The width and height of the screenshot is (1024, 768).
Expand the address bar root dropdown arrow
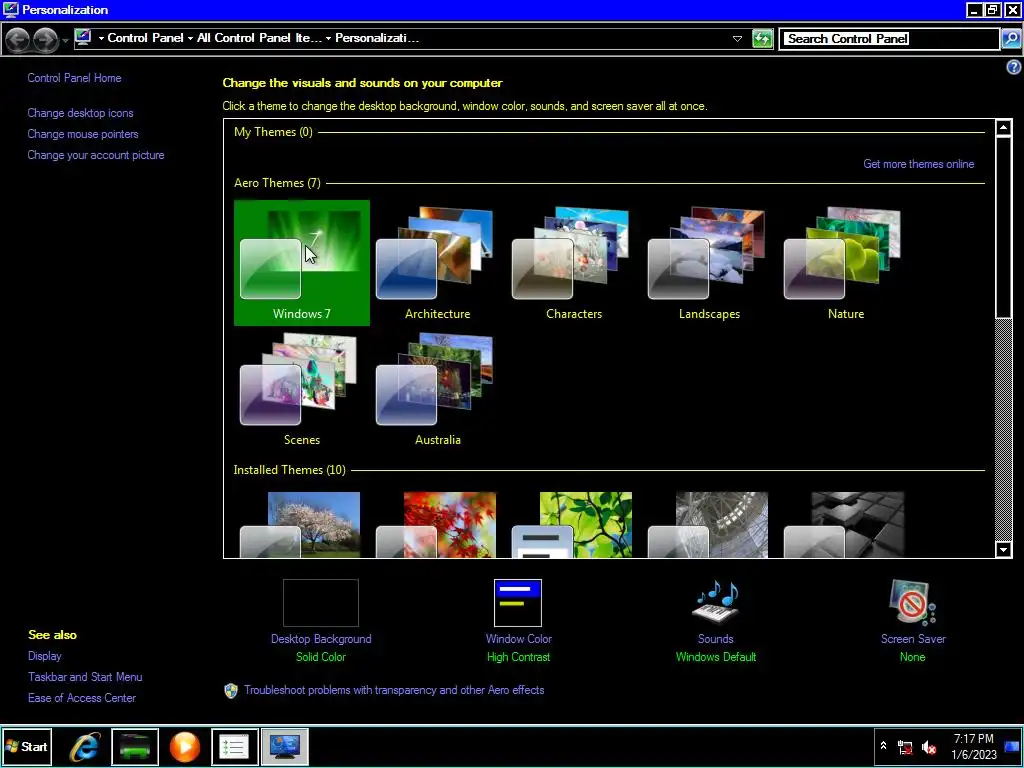(101, 39)
